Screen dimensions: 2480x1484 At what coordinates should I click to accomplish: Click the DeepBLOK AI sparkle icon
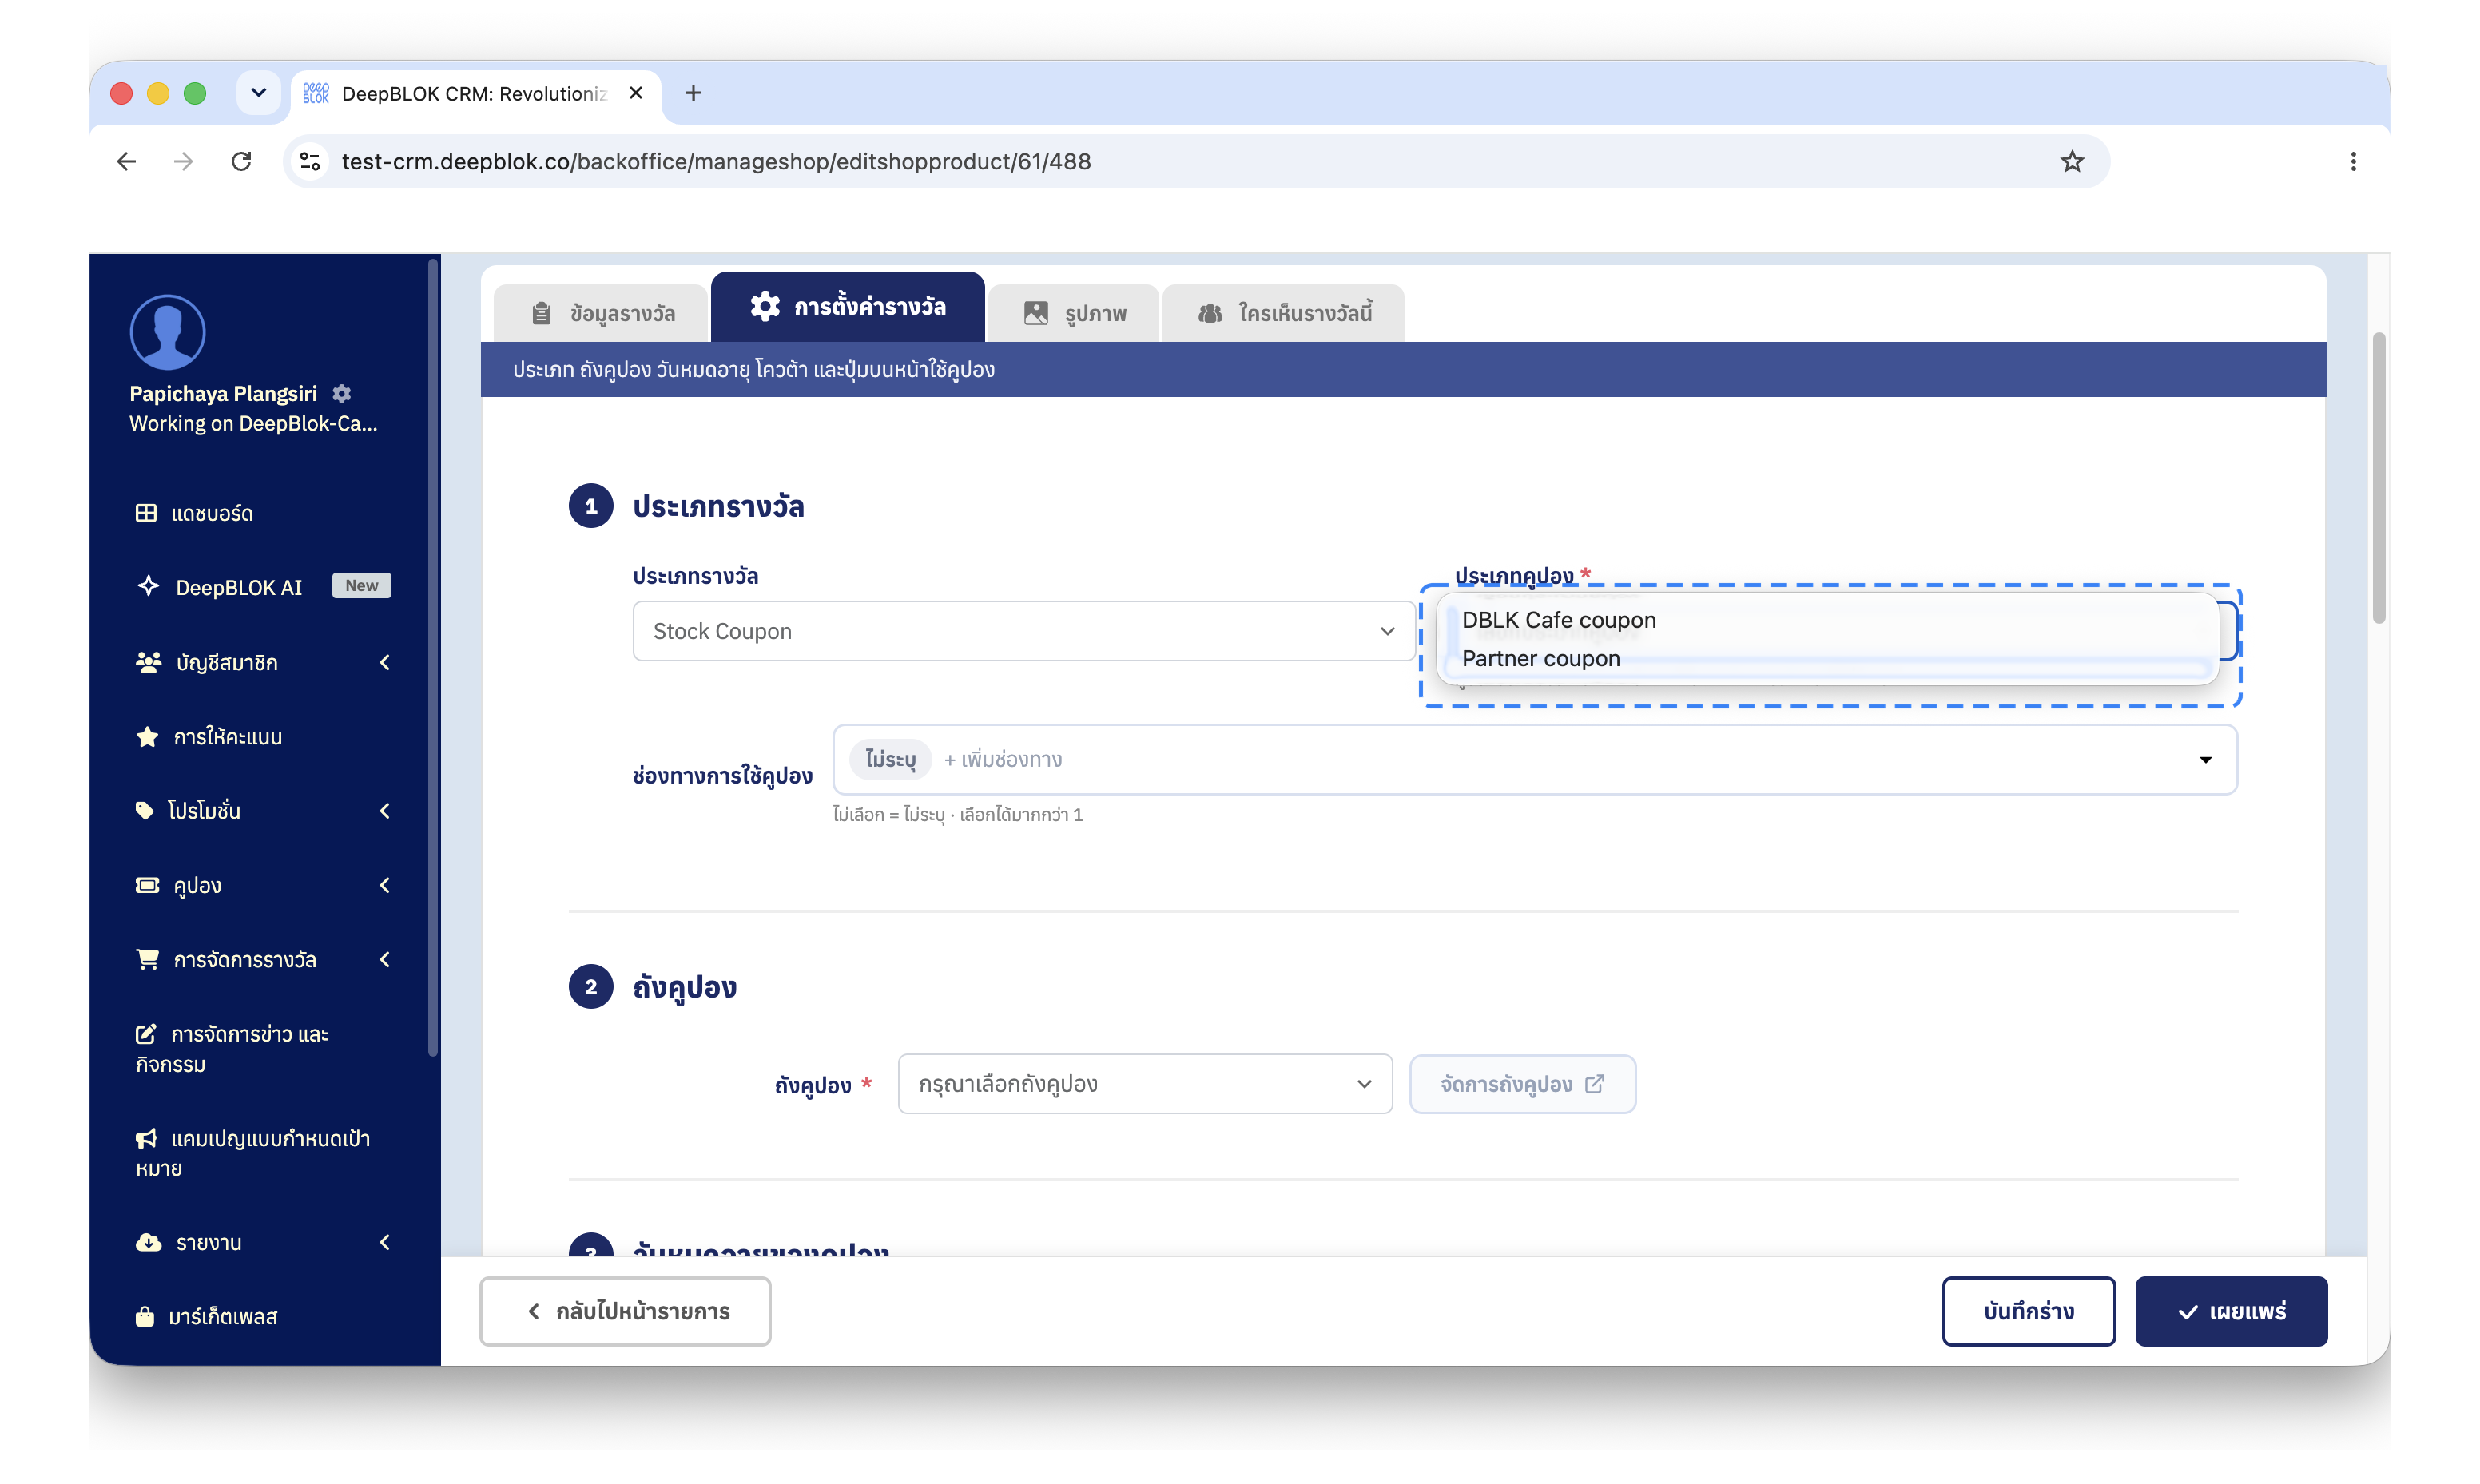148,586
